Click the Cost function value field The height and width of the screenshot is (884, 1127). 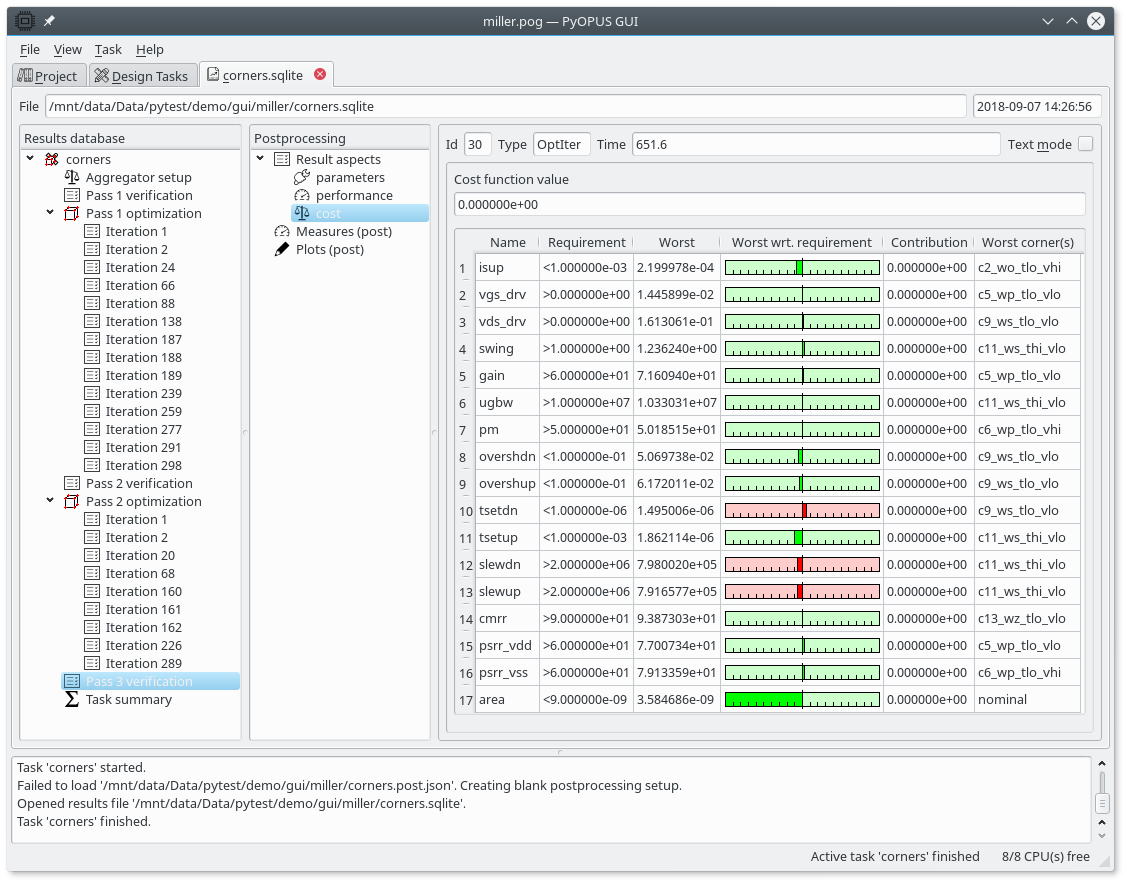pos(769,204)
